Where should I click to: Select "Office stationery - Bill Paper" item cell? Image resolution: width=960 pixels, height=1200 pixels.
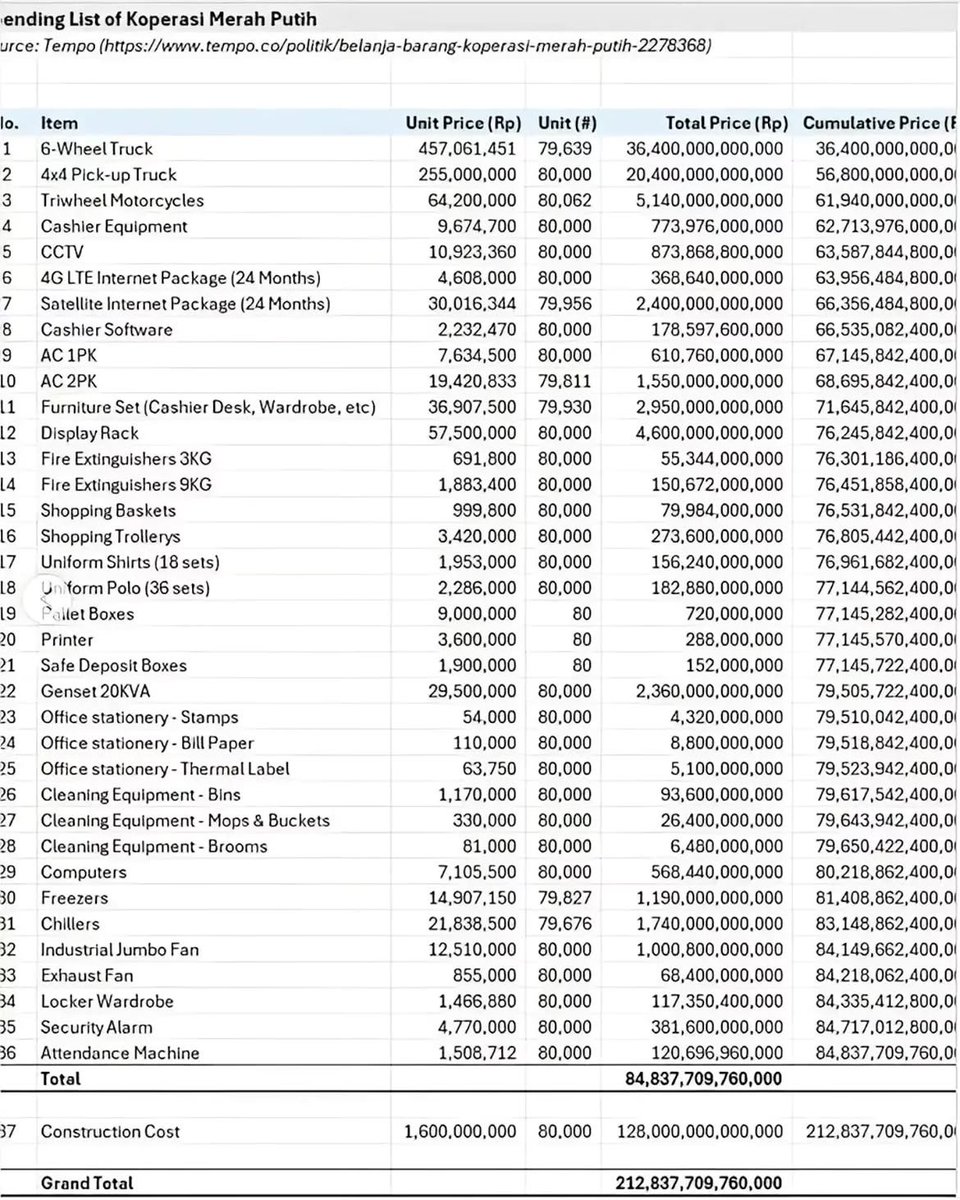coord(148,744)
